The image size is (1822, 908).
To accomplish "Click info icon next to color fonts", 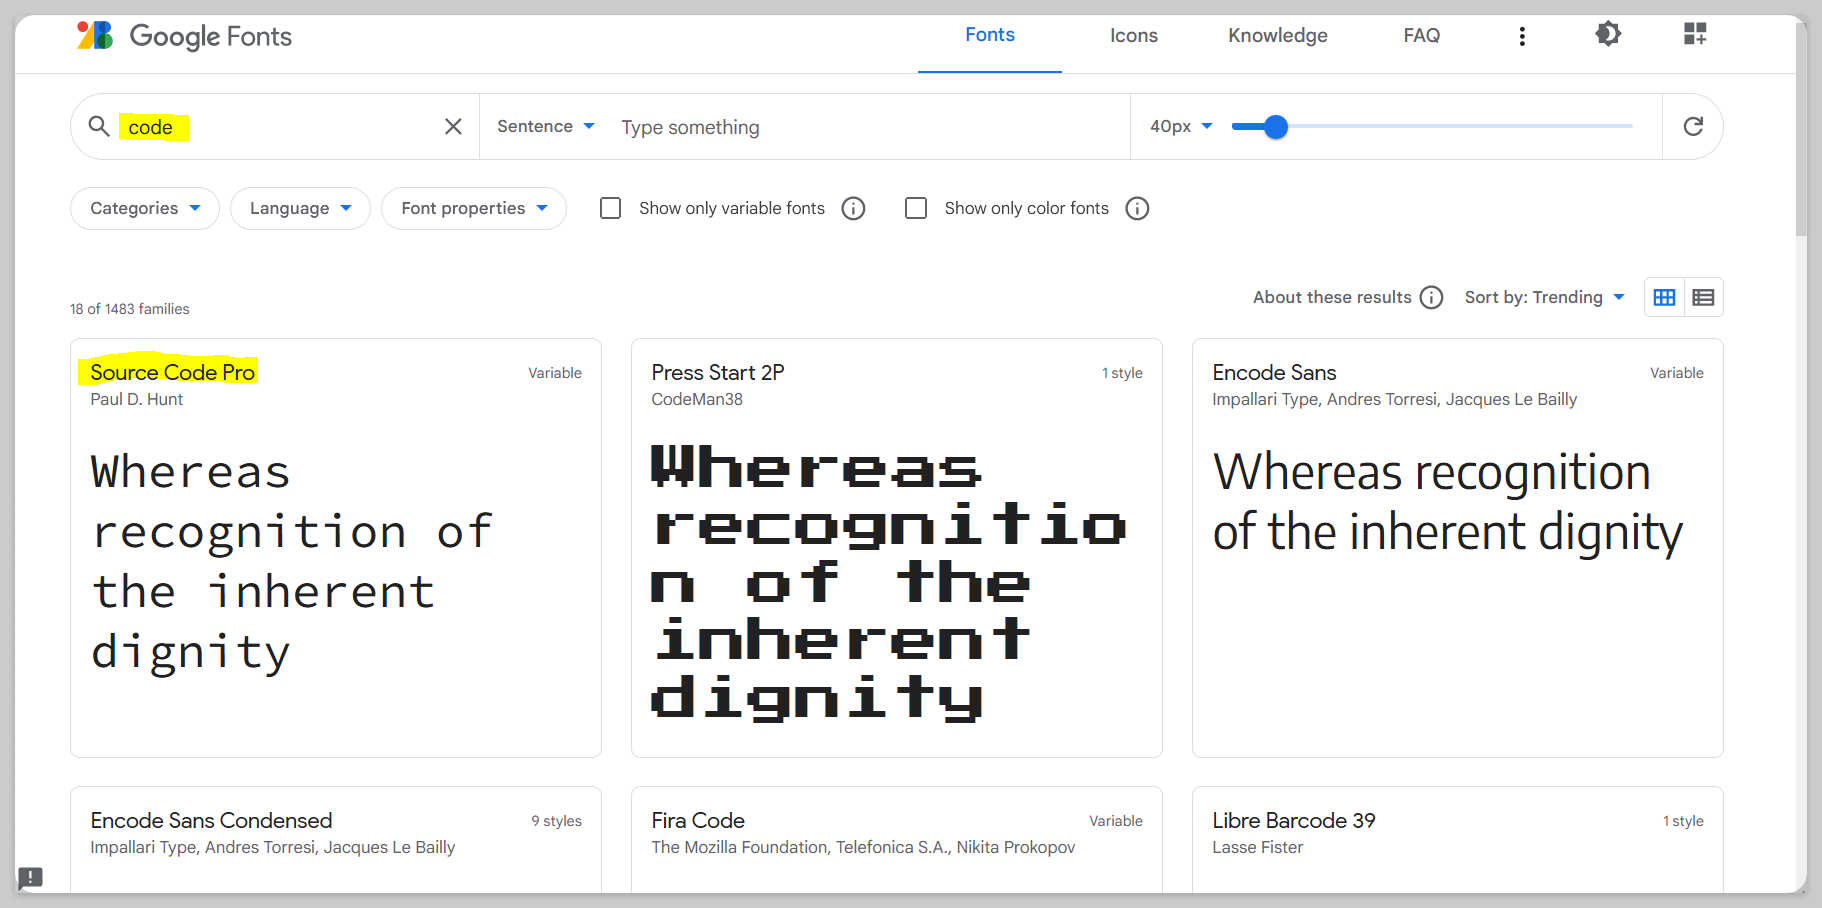I will click(x=1137, y=208).
